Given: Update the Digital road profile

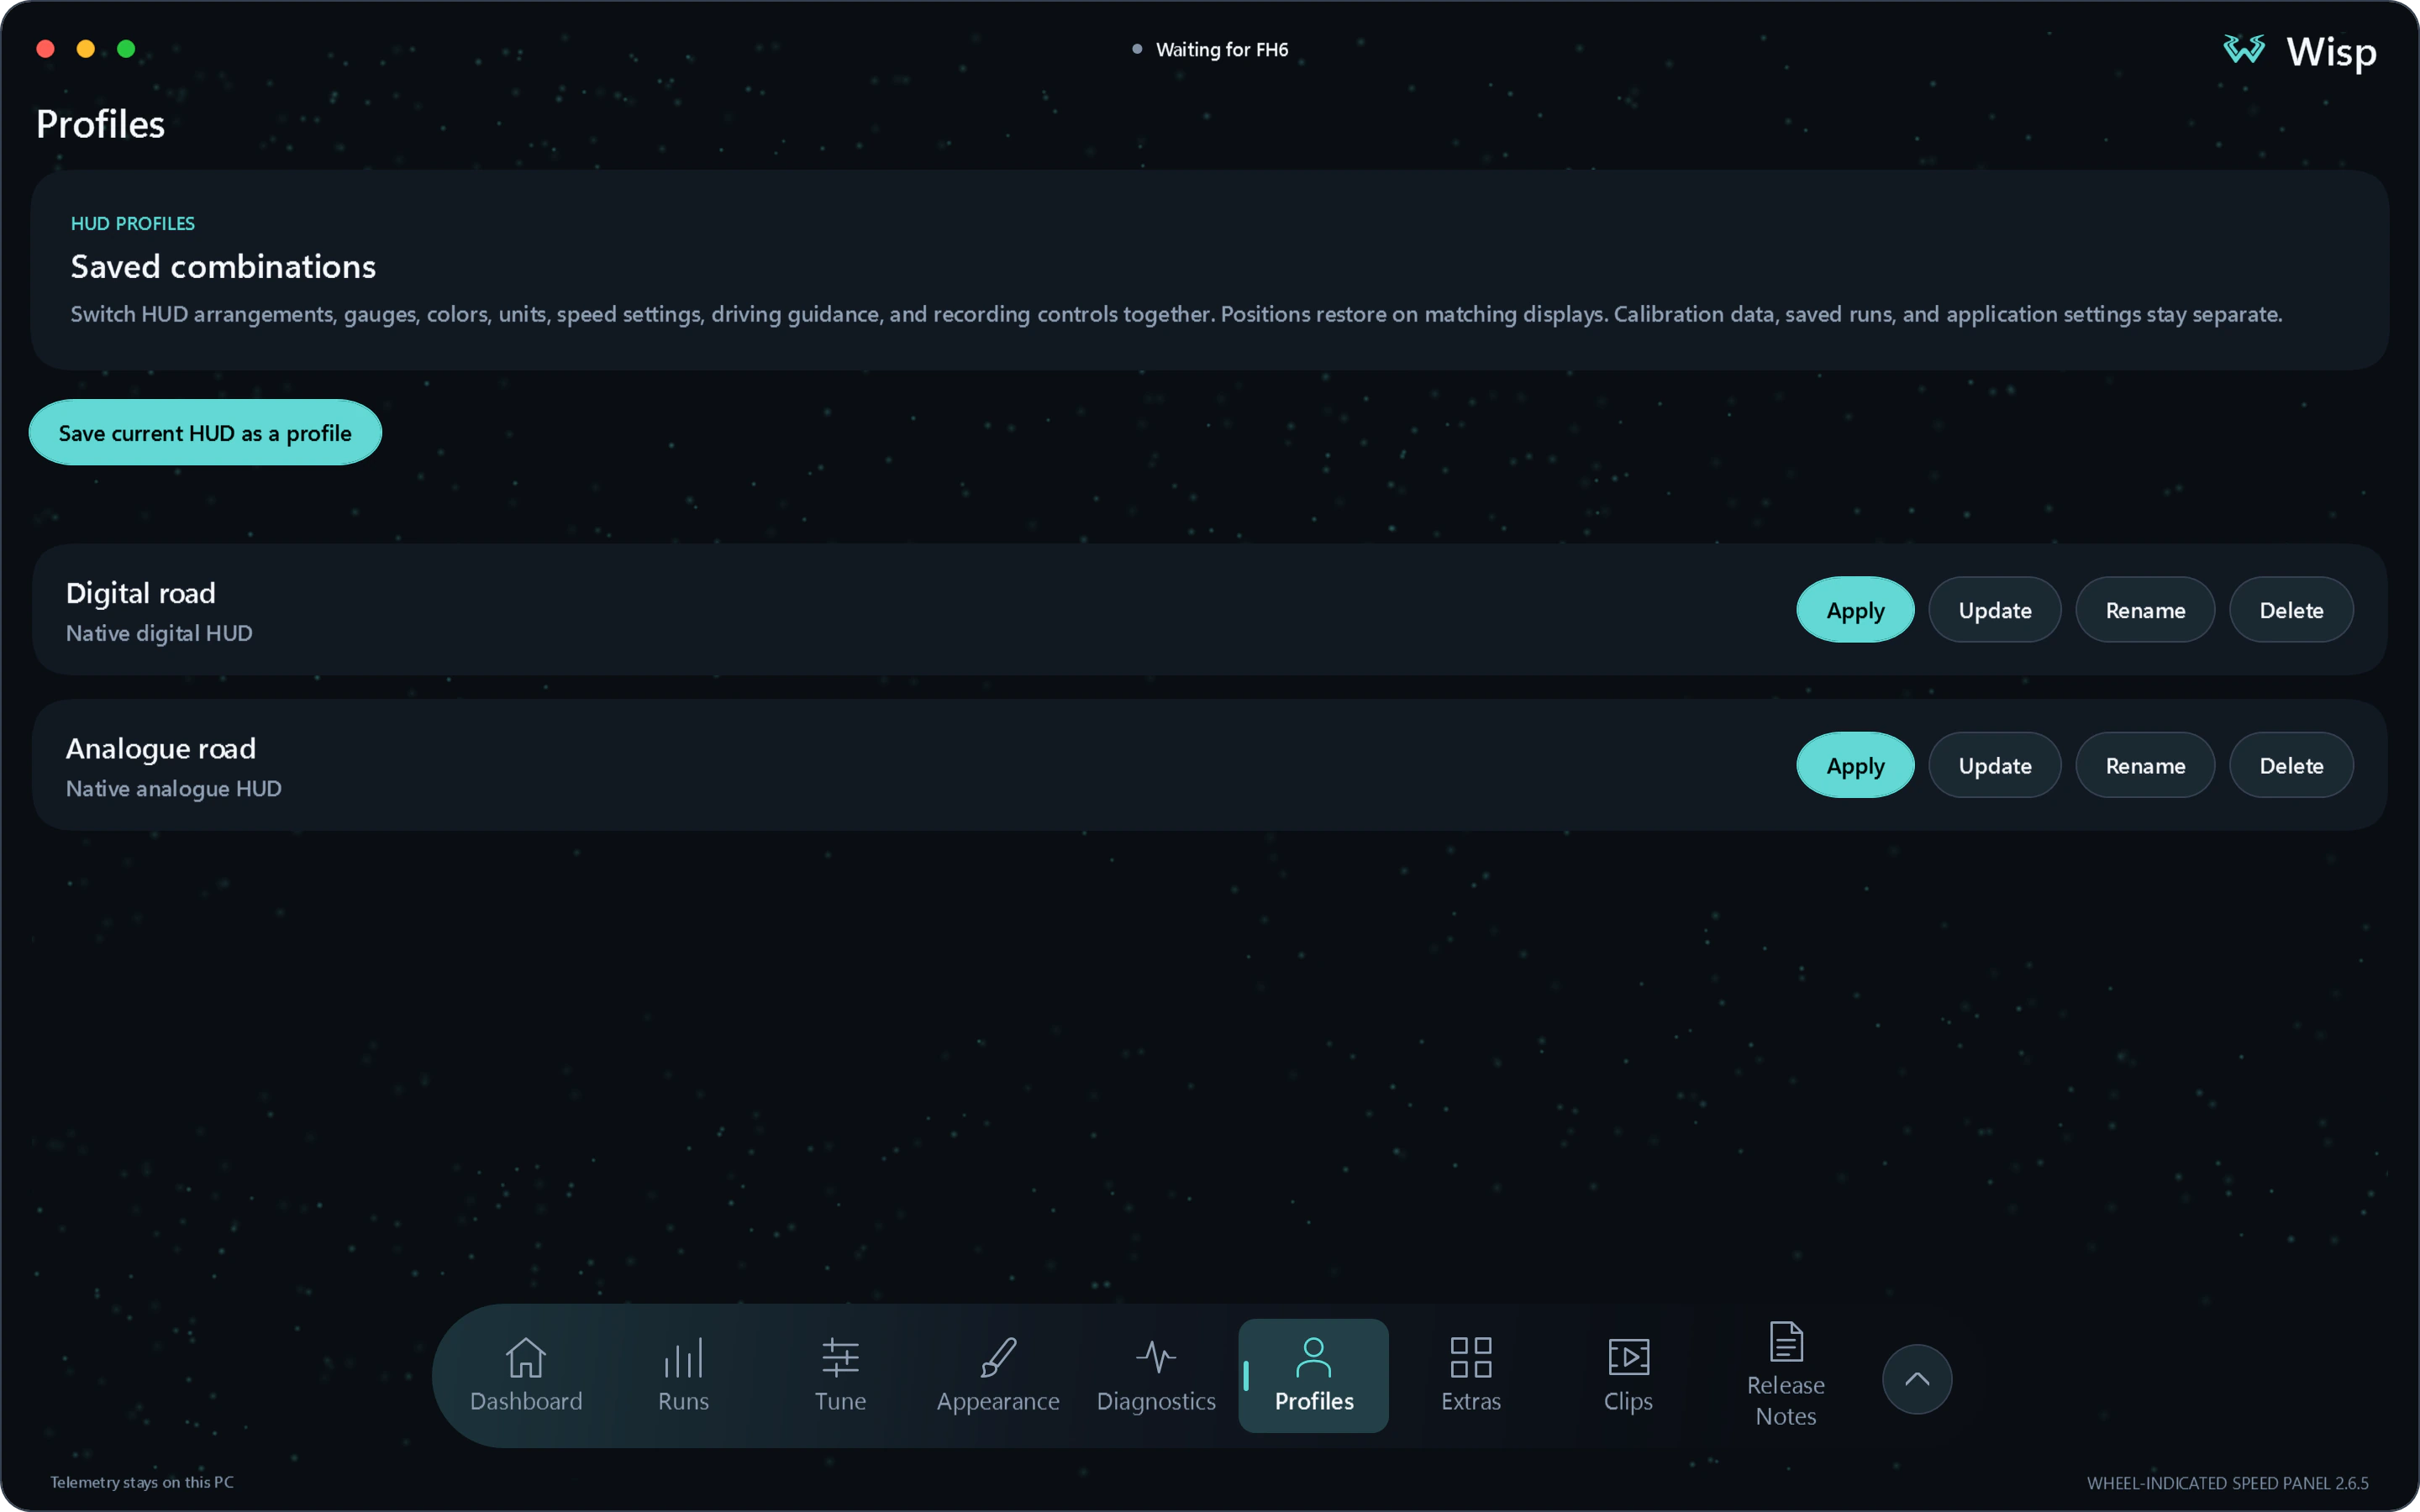Looking at the screenshot, I should (1994, 610).
